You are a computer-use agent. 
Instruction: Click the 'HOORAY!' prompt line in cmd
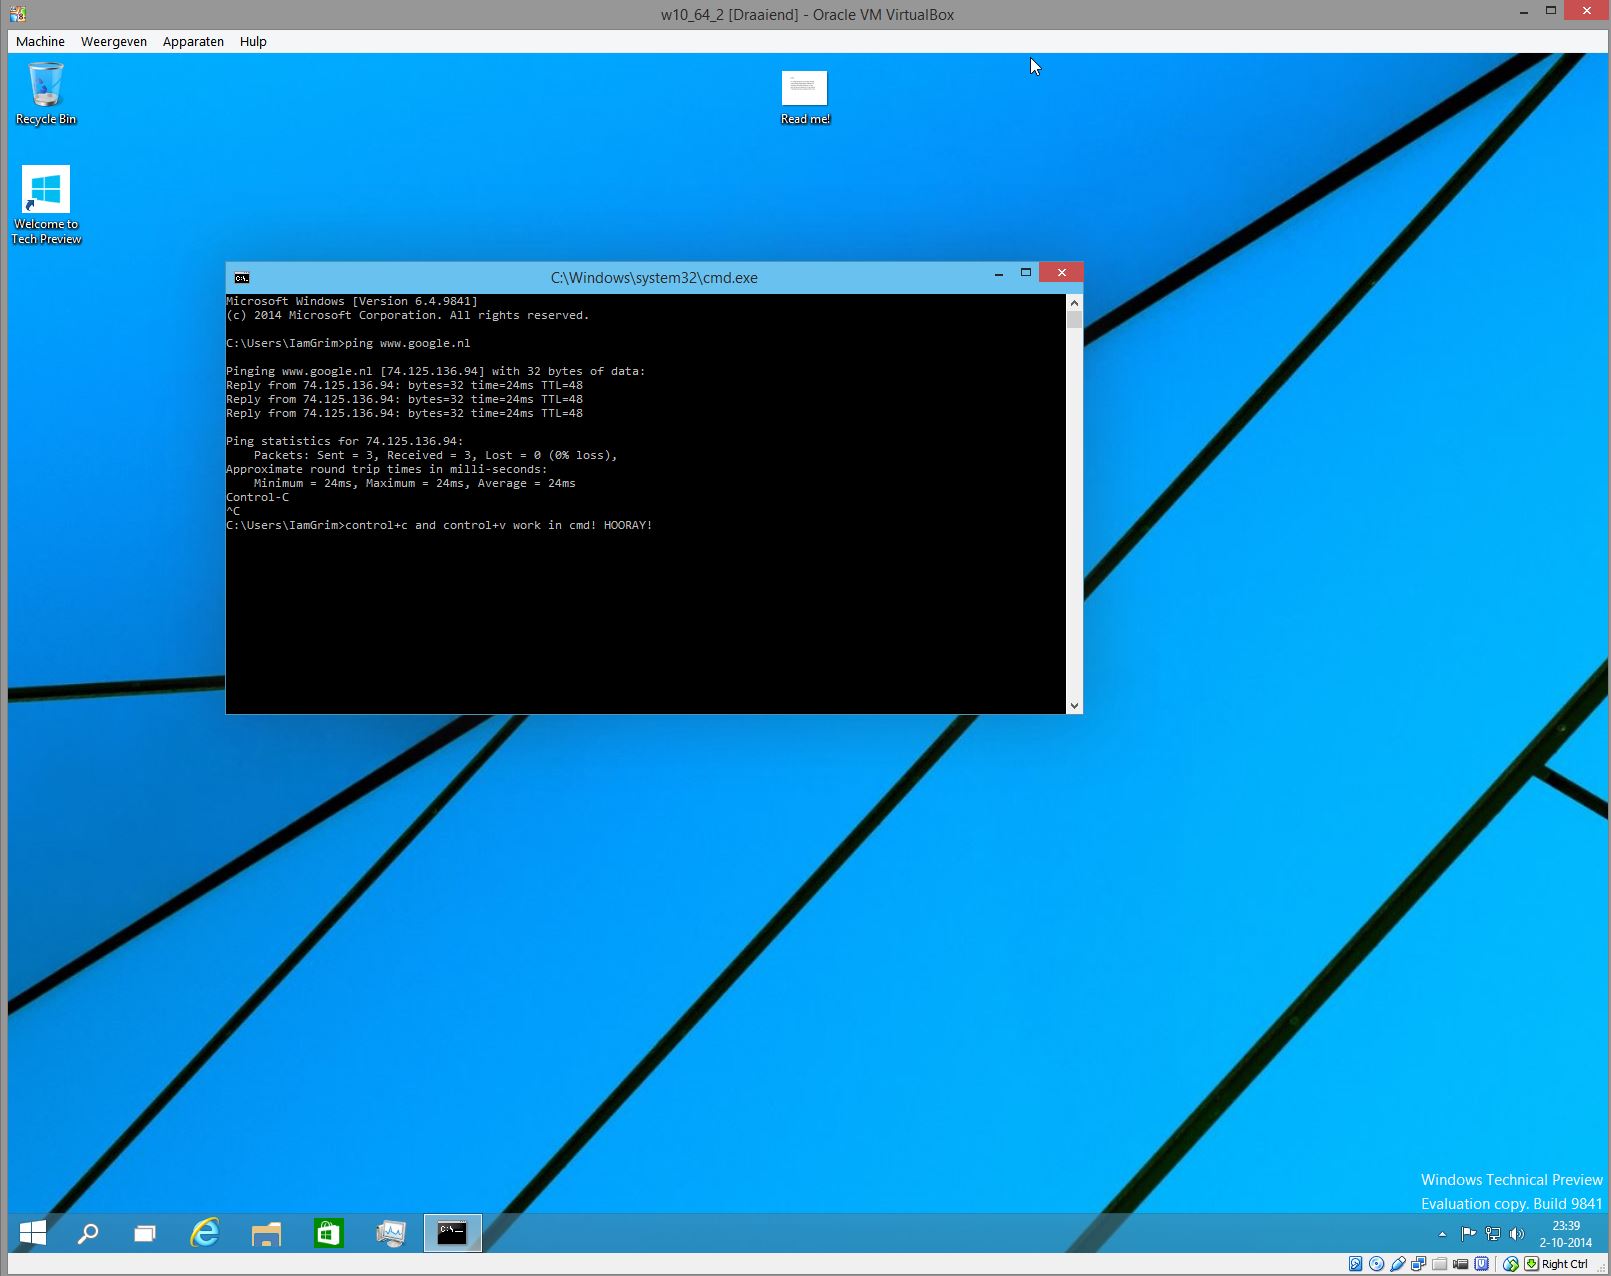coord(439,525)
